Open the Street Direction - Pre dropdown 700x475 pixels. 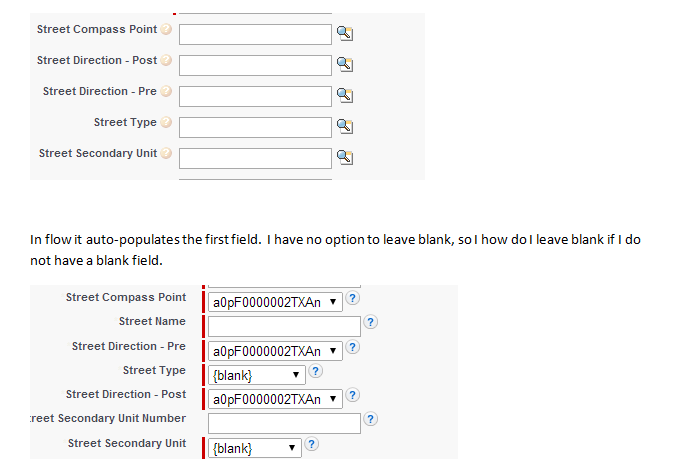[x=275, y=351]
